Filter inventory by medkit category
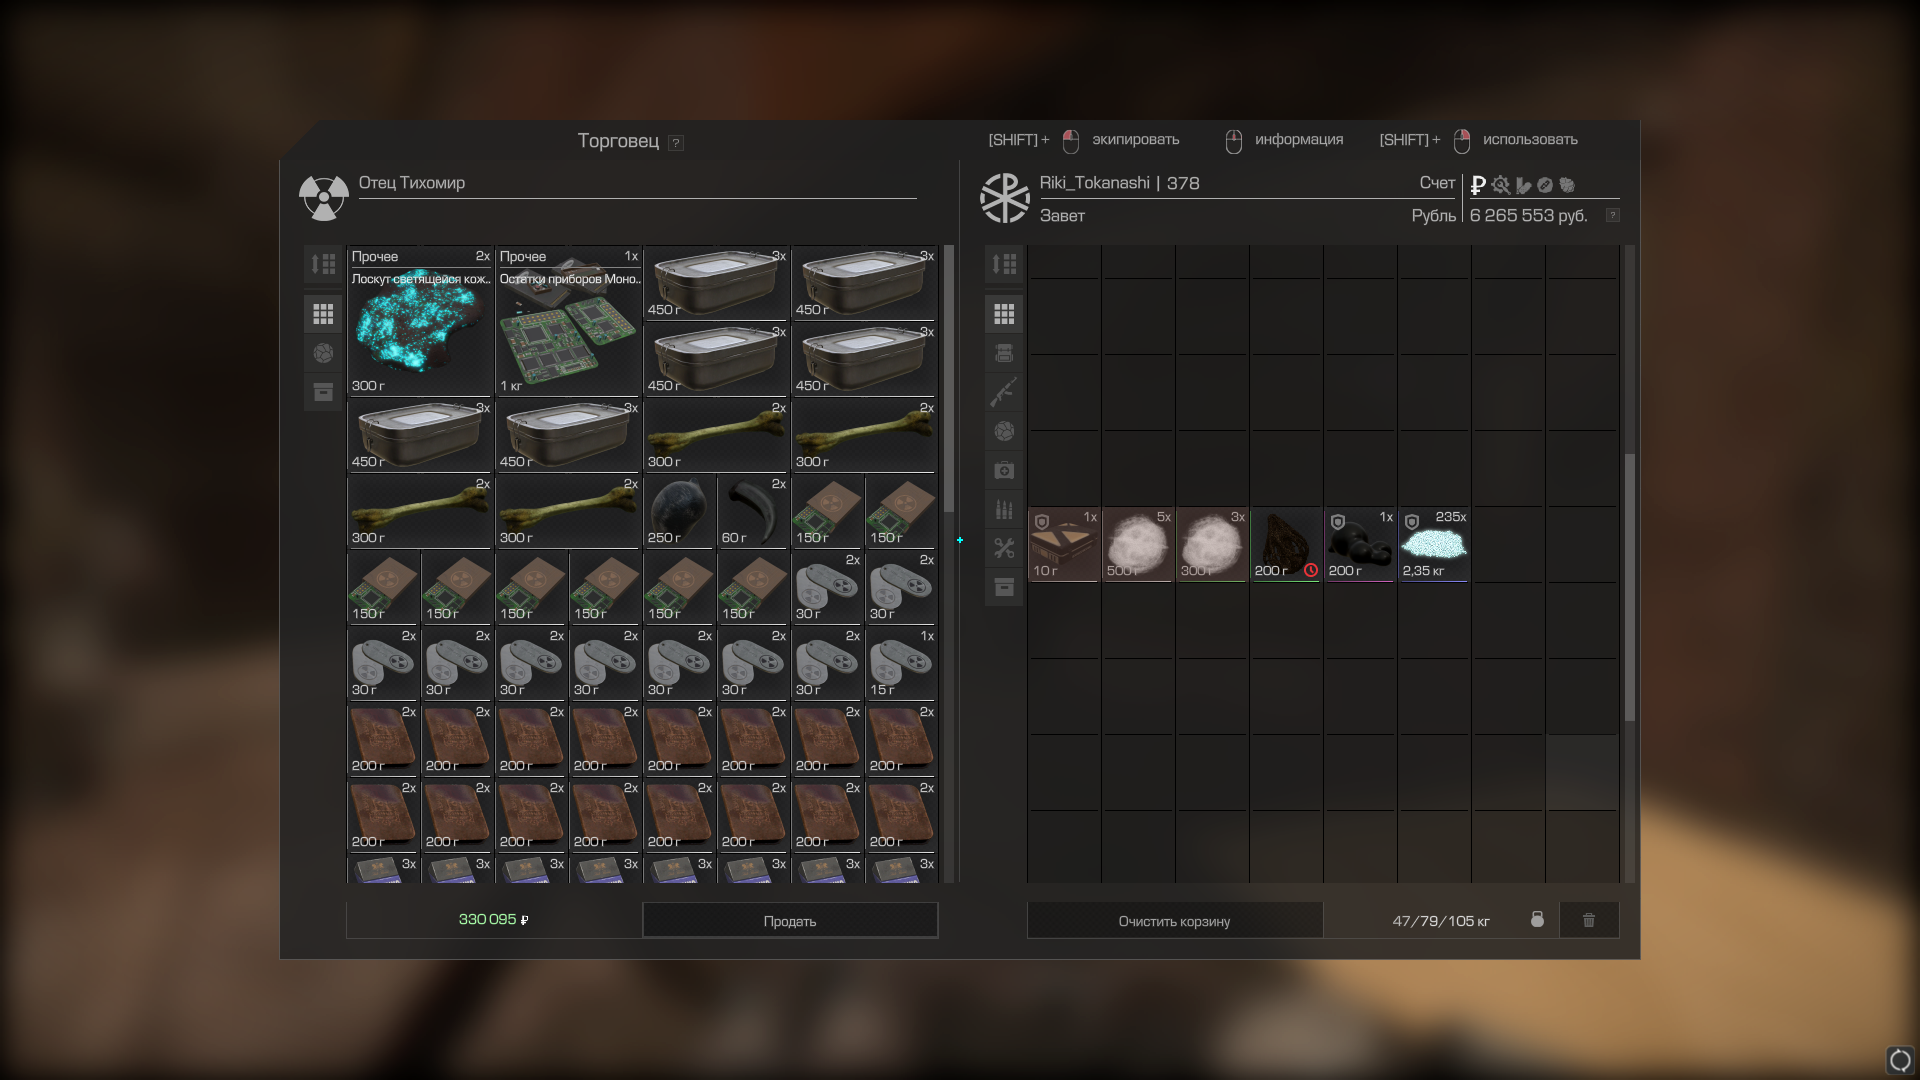This screenshot has width=1920, height=1080. 1004,470
